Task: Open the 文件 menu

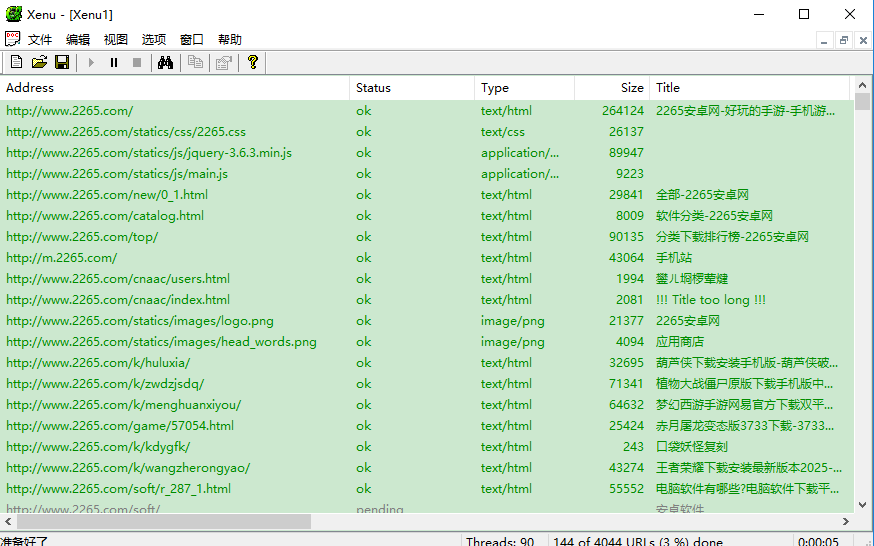Action: coord(40,40)
